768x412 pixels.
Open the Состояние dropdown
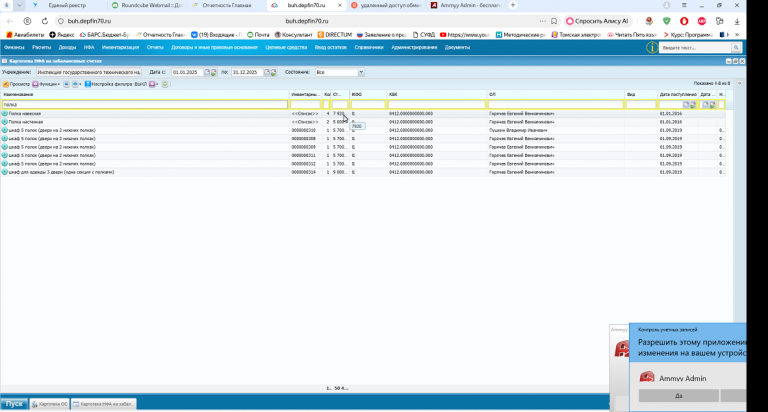[x=361, y=72]
